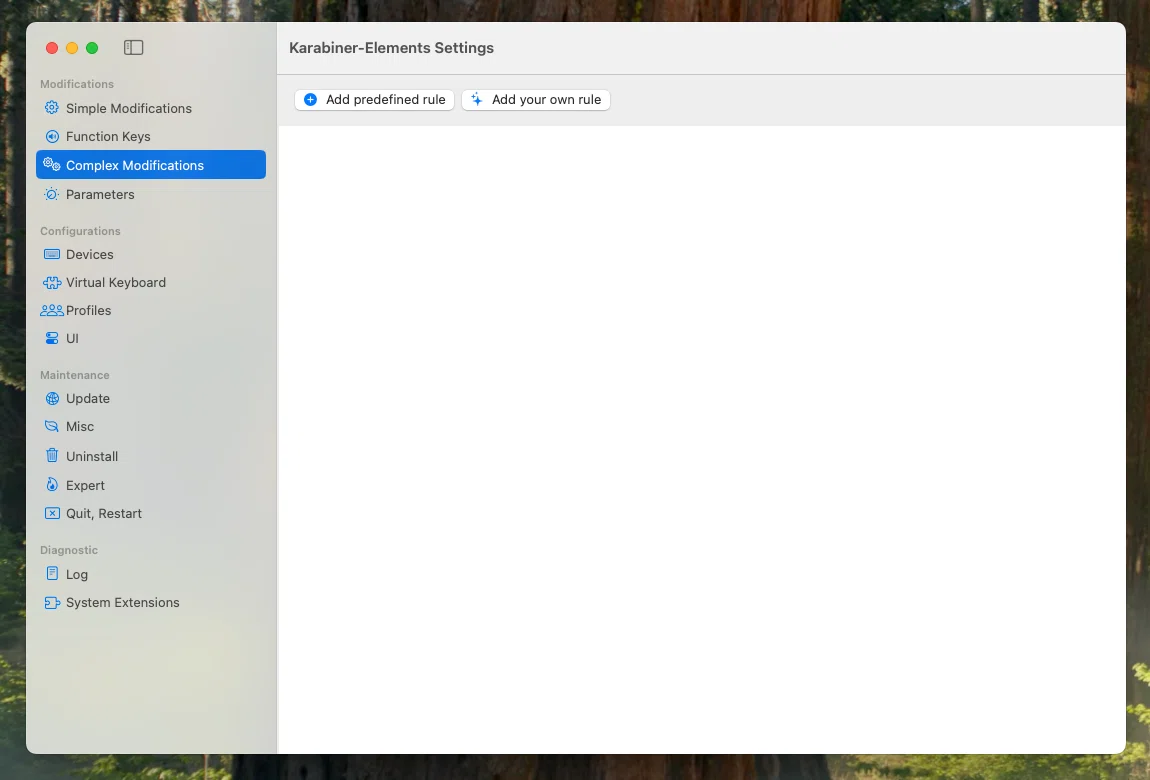Click the Log document icon

[x=51, y=574]
